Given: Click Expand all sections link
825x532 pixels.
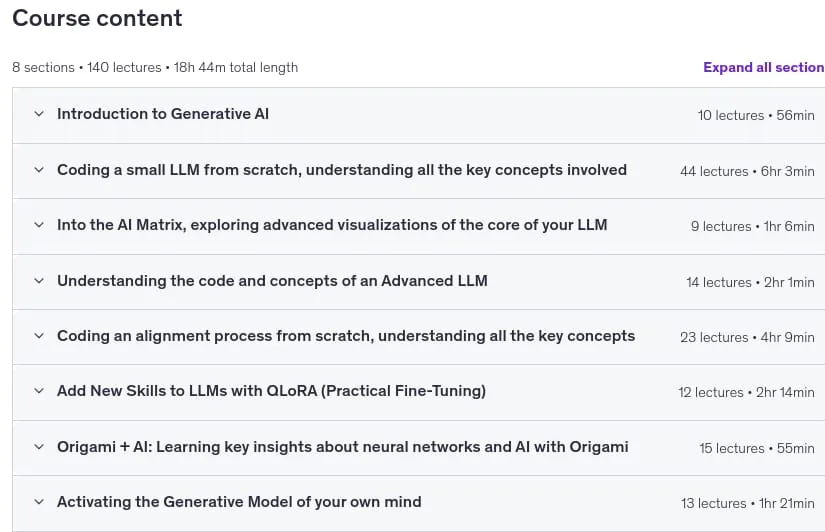Looking at the screenshot, I should 763,67.
